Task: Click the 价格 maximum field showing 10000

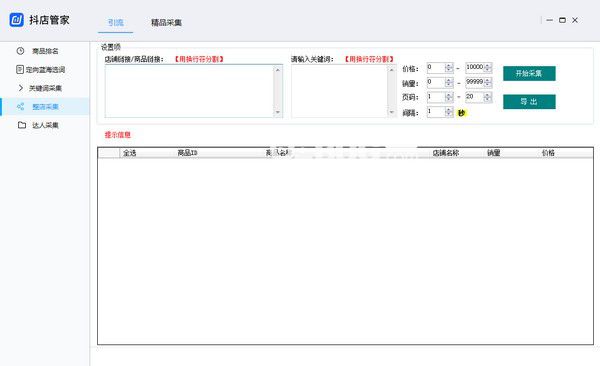Action: [x=475, y=67]
